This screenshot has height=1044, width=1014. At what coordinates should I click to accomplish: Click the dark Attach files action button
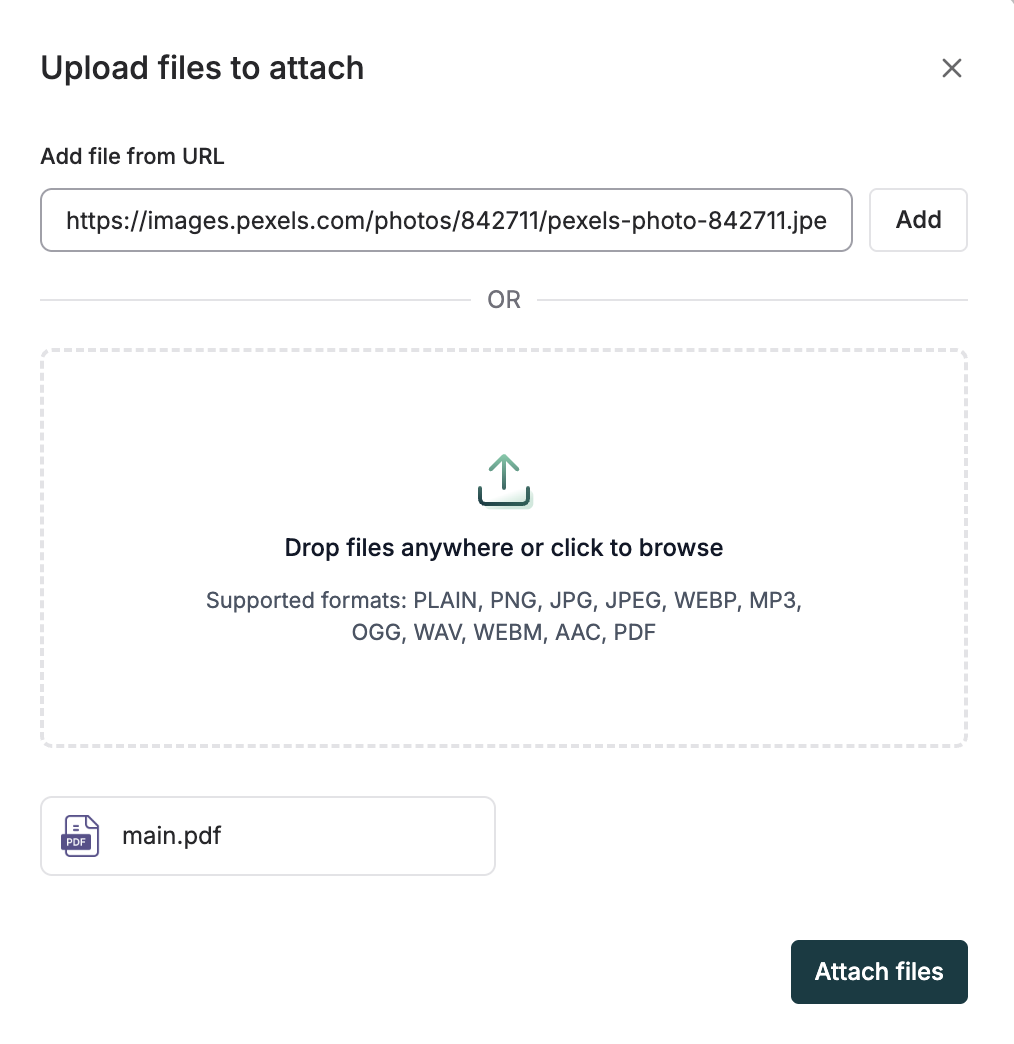click(x=878, y=971)
